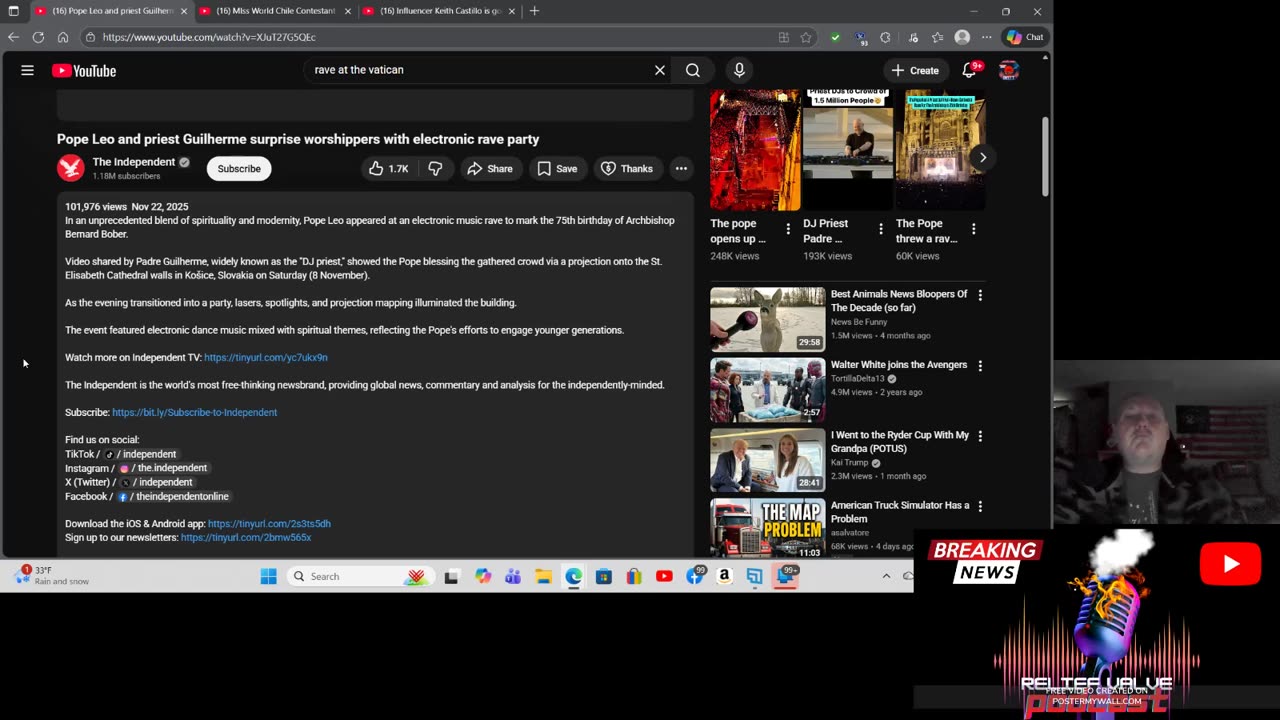Open The Independent X (Twitter) link
The image size is (1280, 720).
156,482
